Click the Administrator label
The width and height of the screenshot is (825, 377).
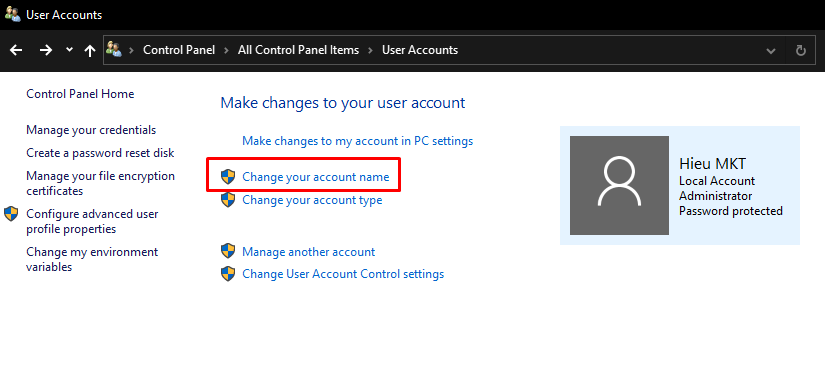pos(716,196)
